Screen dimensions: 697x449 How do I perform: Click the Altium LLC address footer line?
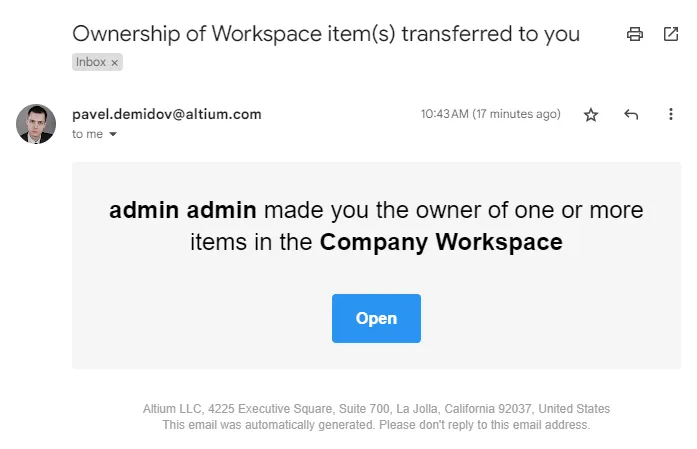click(x=376, y=409)
